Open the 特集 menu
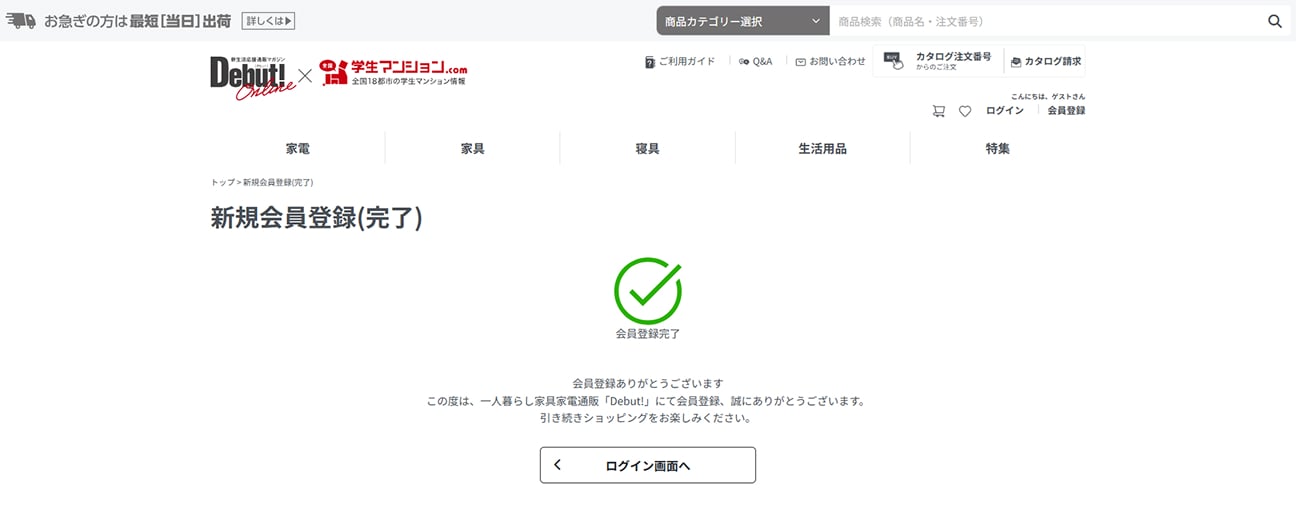The image size is (1296, 519). coord(998,148)
